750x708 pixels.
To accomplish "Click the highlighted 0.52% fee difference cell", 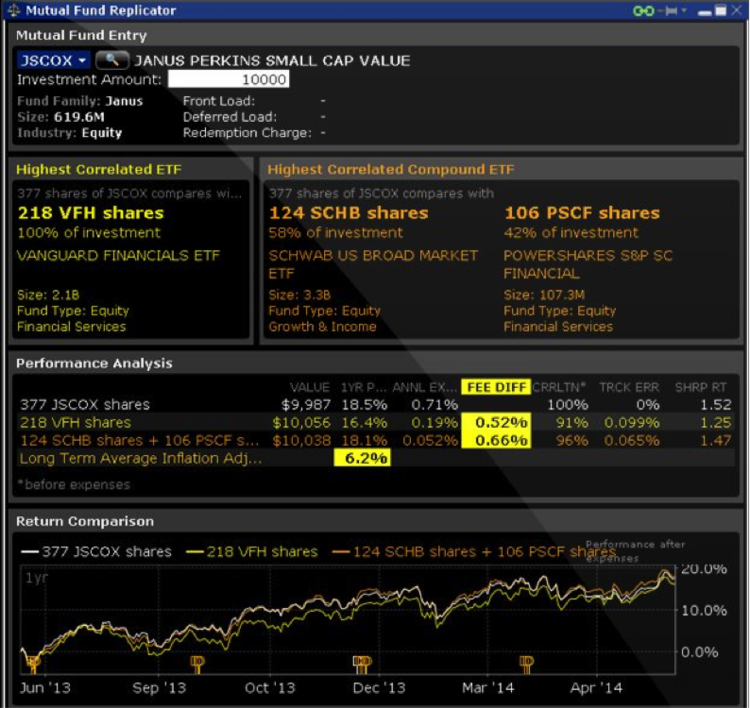I will [496, 422].
